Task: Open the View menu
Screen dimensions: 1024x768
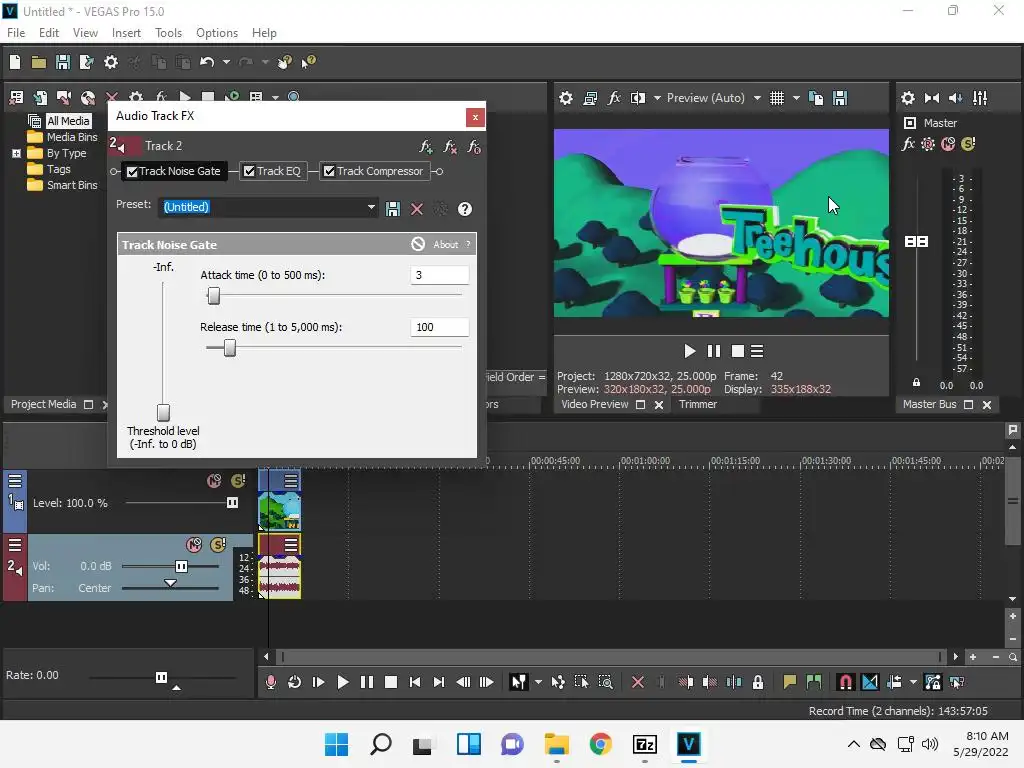Action: point(85,33)
